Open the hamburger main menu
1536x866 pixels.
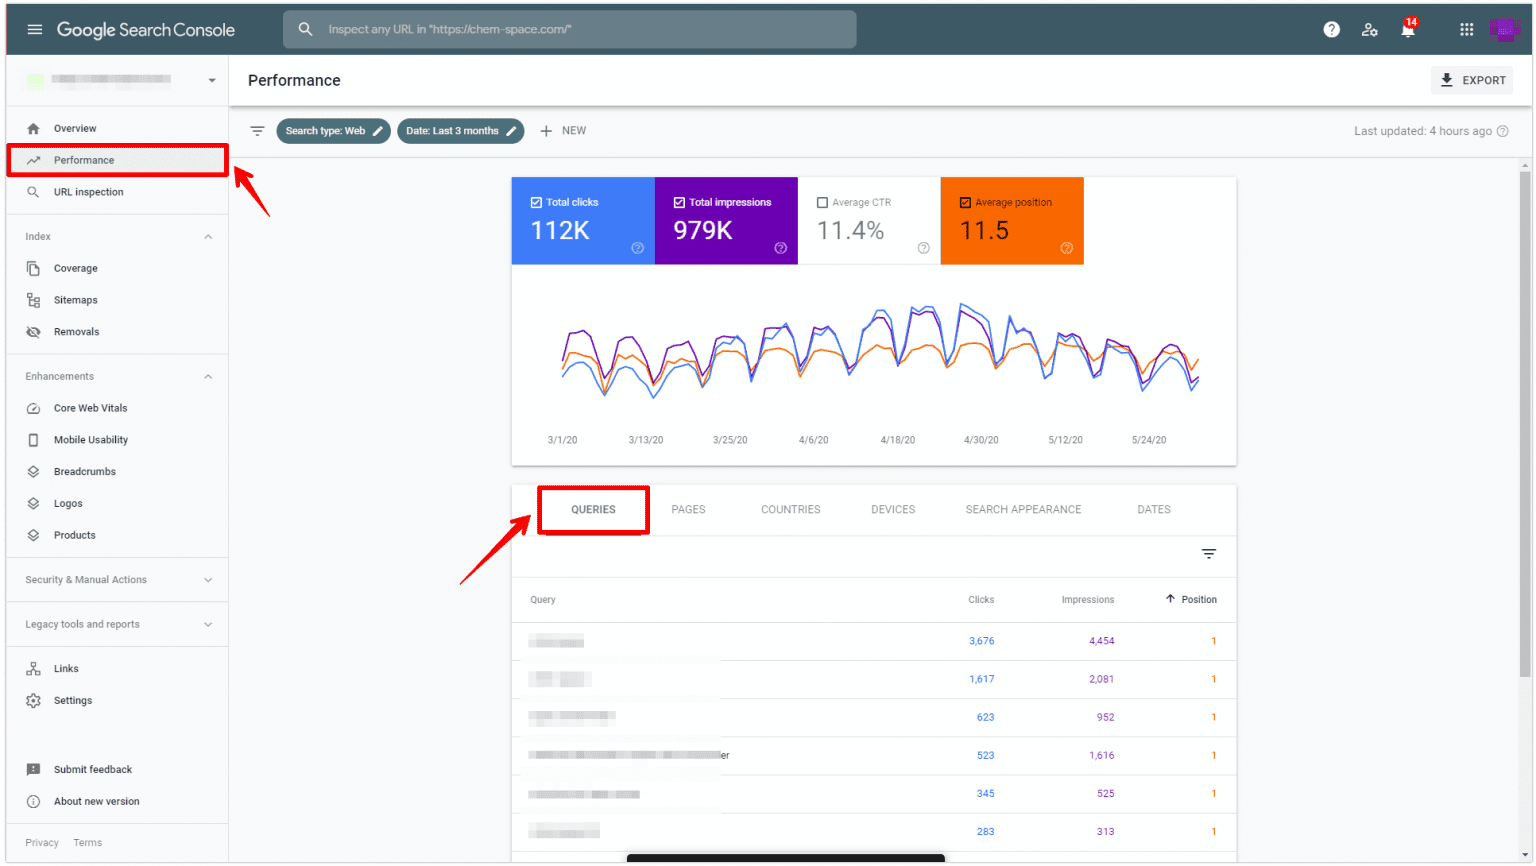click(x=35, y=29)
